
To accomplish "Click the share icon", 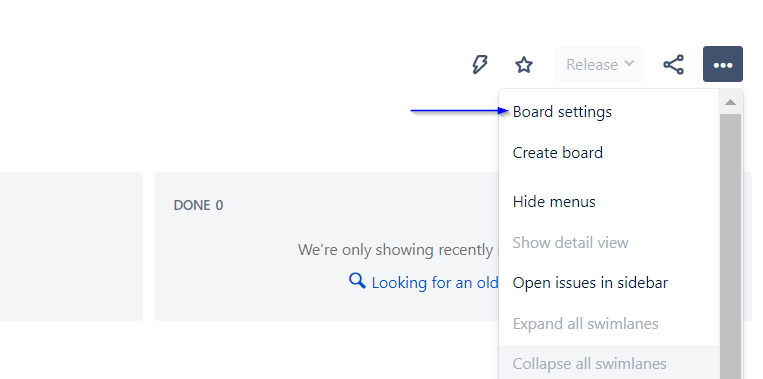I will (x=673, y=64).
